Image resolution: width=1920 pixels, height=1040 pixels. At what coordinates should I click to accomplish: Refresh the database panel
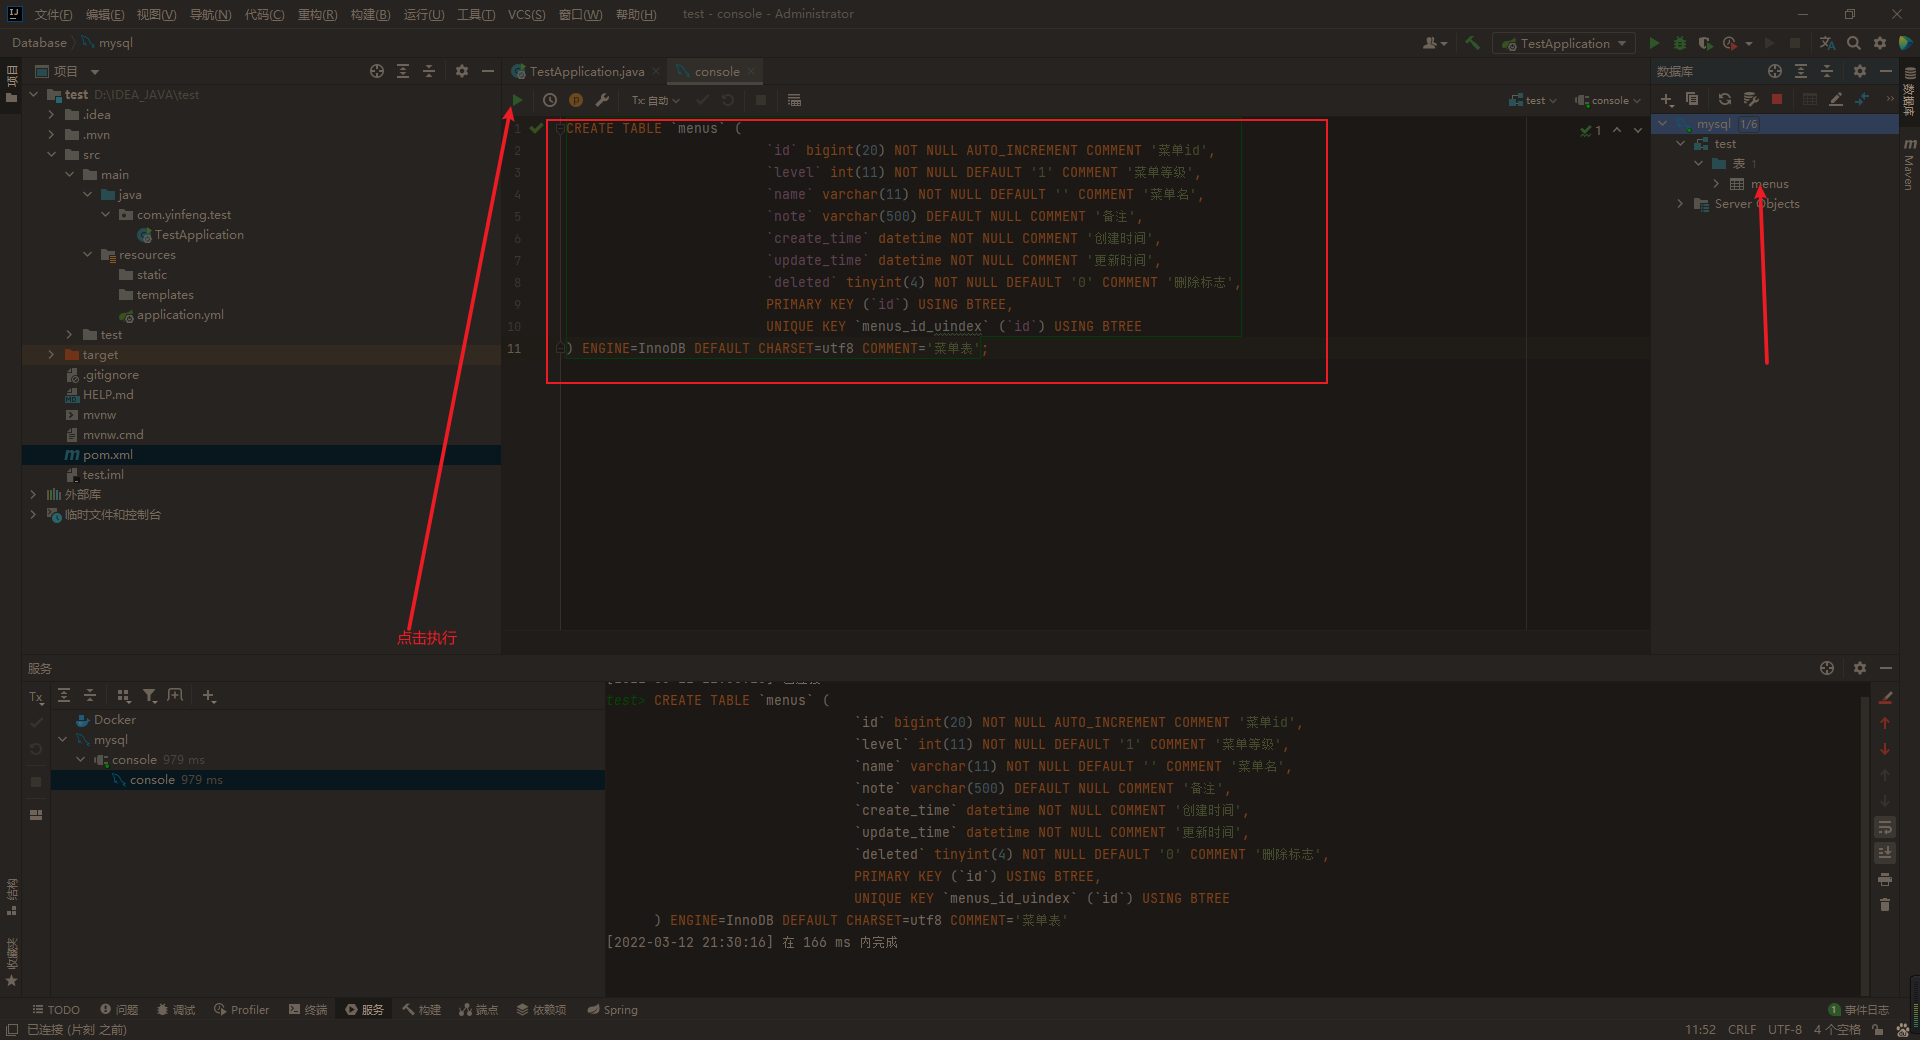coord(1725,99)
